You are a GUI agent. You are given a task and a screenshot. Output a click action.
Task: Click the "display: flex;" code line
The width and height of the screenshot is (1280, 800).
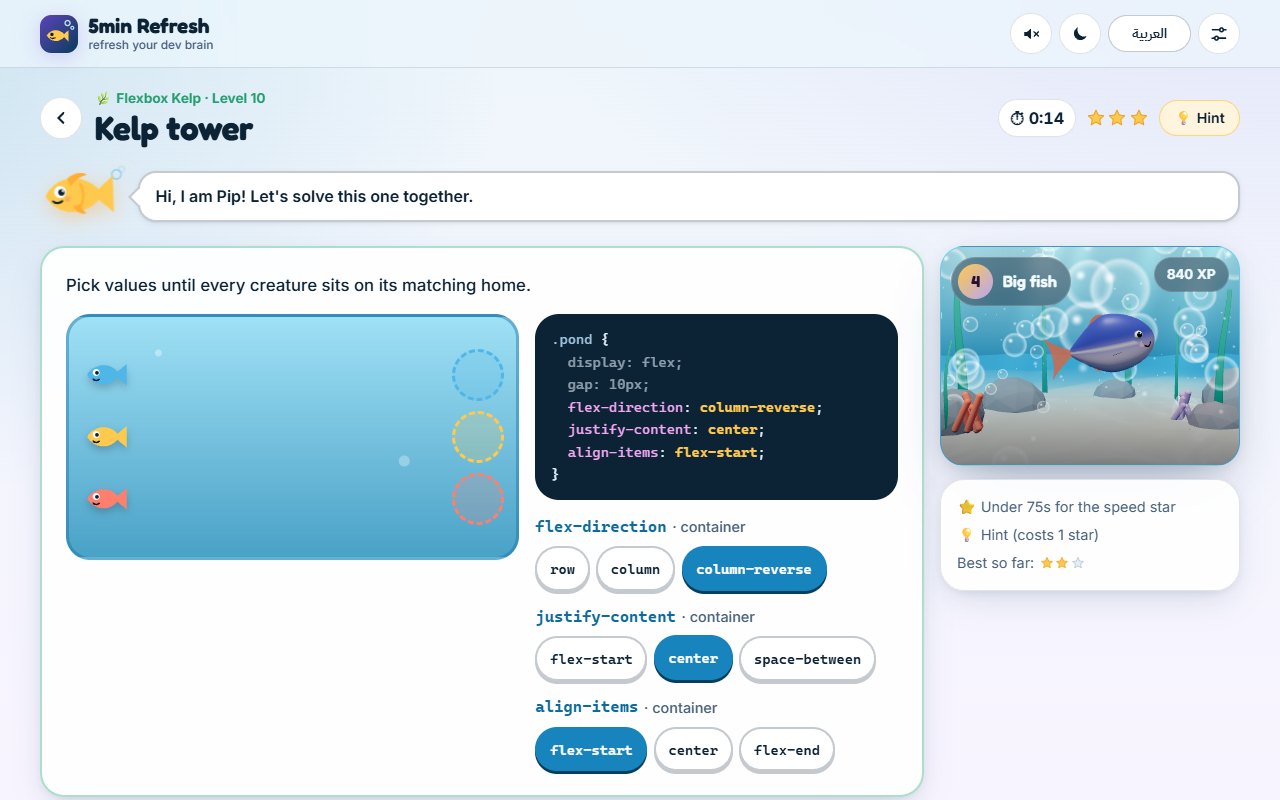(625, 362)
